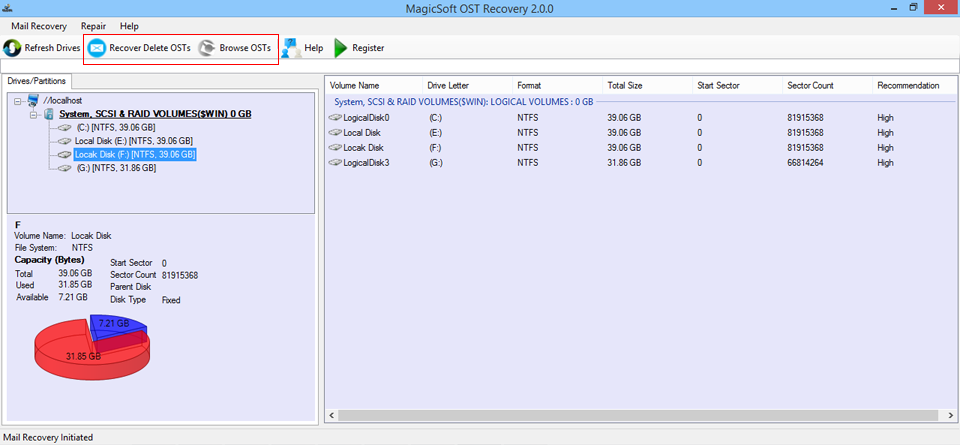The image size is (960, 445).
Task: Click the disk icon of the LogicalDisk3 row
Action: (335, 163)
